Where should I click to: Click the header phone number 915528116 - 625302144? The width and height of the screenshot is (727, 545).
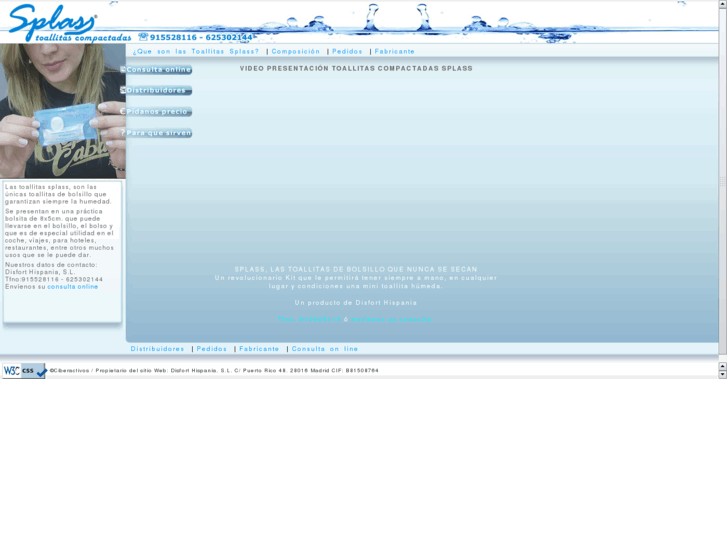pos(201,37)
